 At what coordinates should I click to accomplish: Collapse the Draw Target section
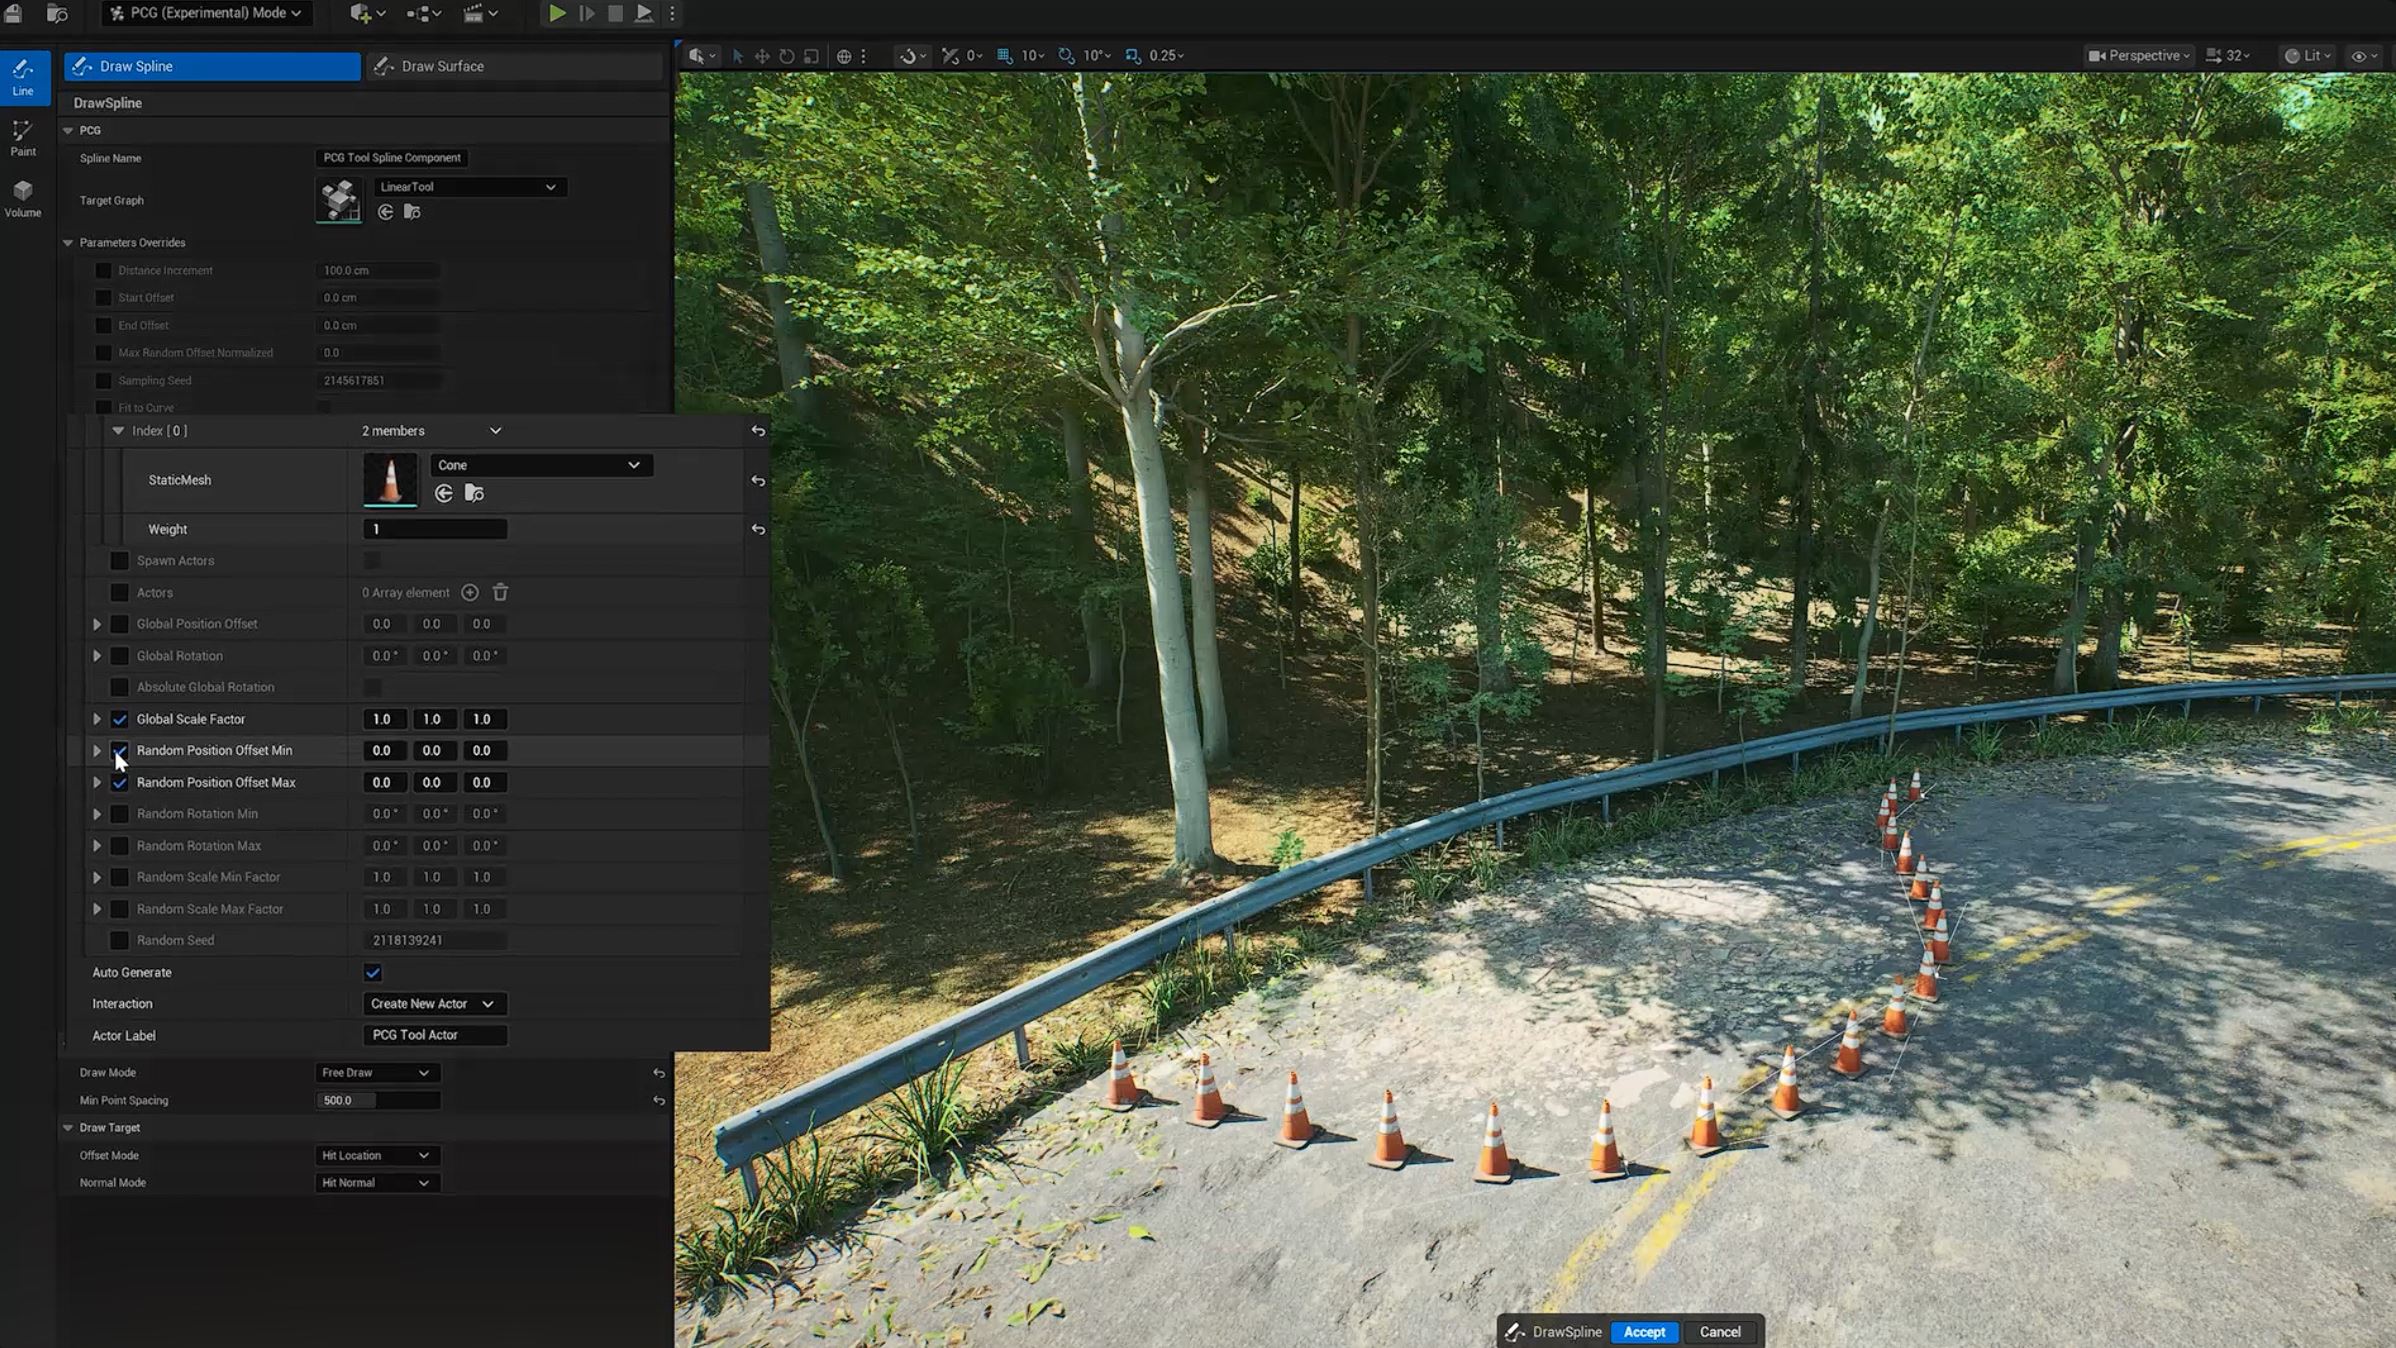(x=68, y=1127)
